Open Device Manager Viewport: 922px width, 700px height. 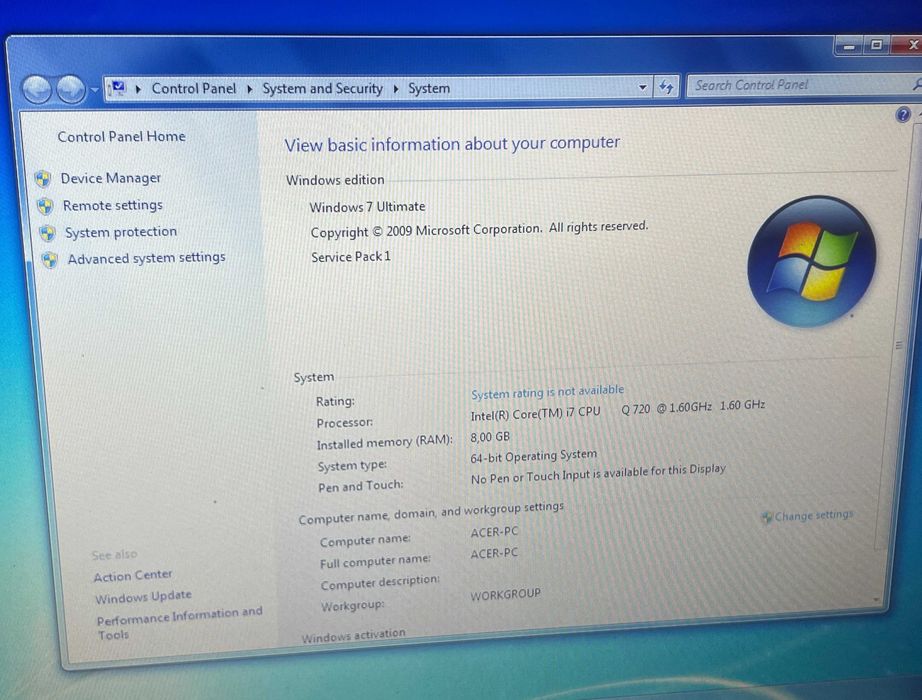coord(111,178)
